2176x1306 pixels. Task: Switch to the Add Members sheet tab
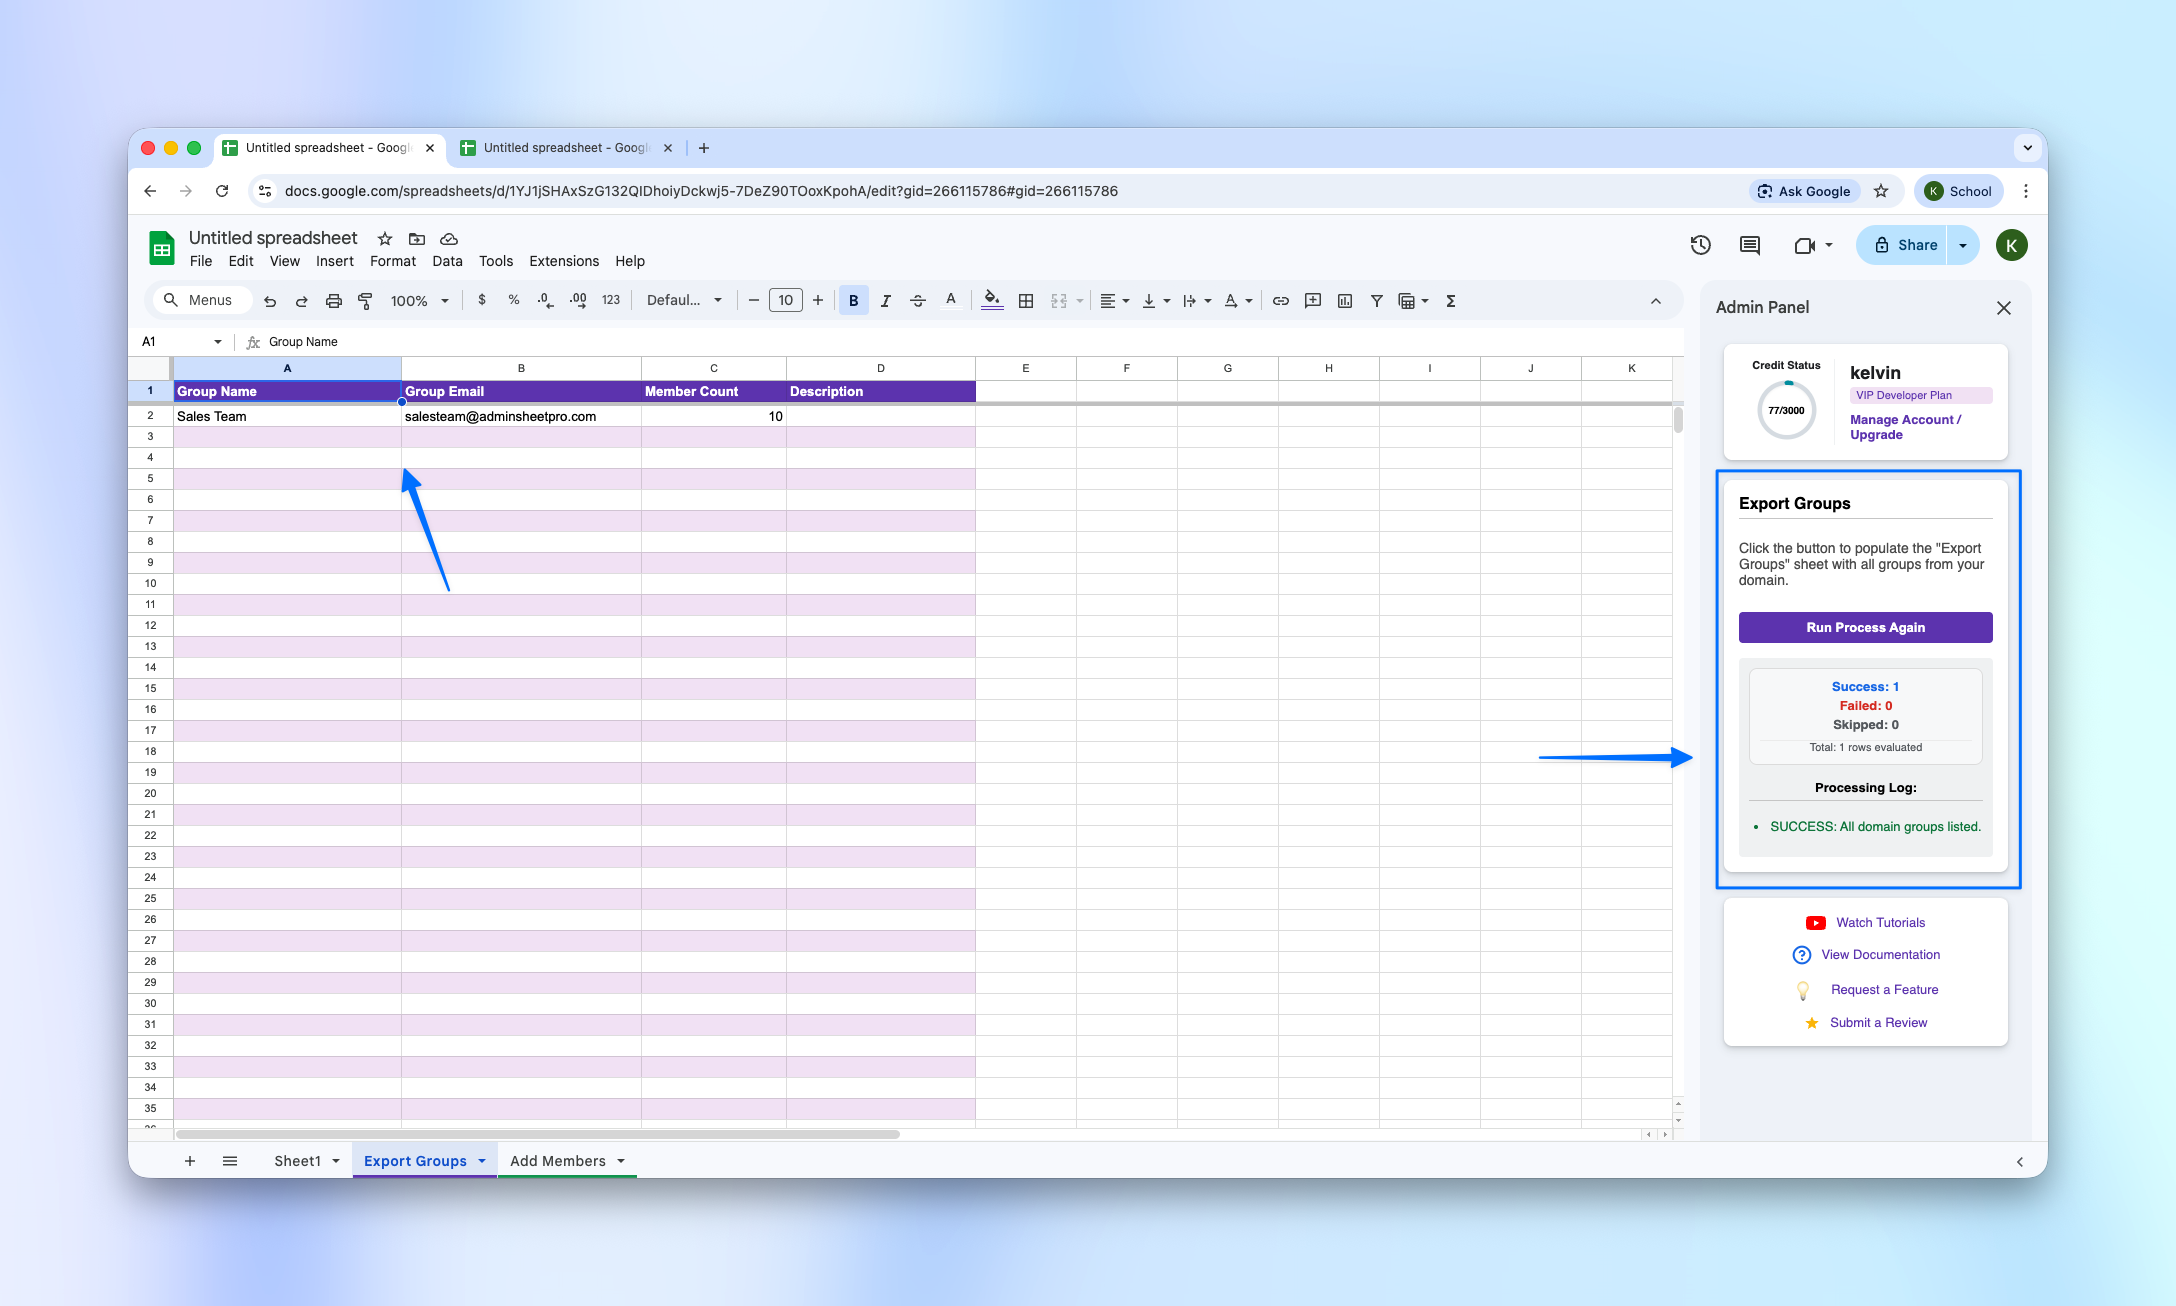[x=558, y=1161]
